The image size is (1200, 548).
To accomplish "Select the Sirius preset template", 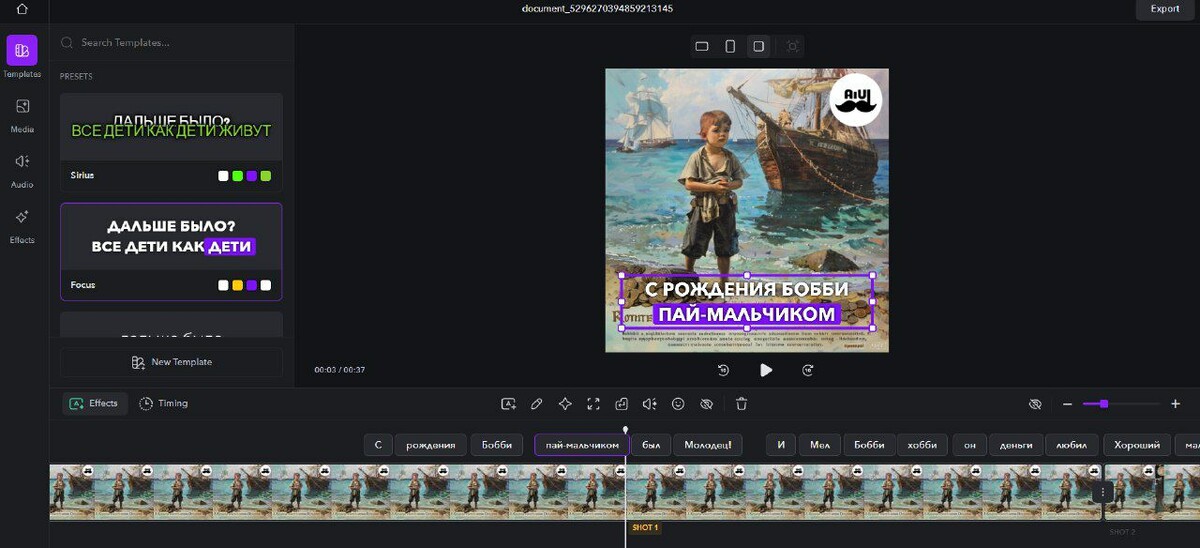I will (x=171, y=142).
